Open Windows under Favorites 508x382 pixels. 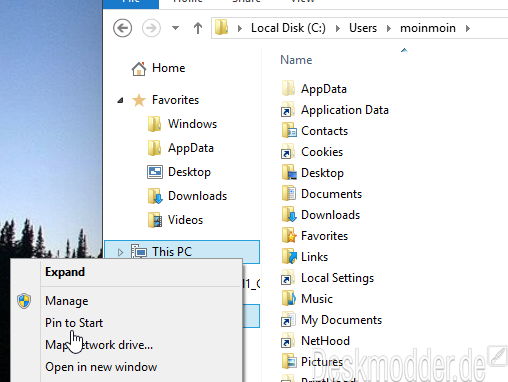tap(192, 124)
